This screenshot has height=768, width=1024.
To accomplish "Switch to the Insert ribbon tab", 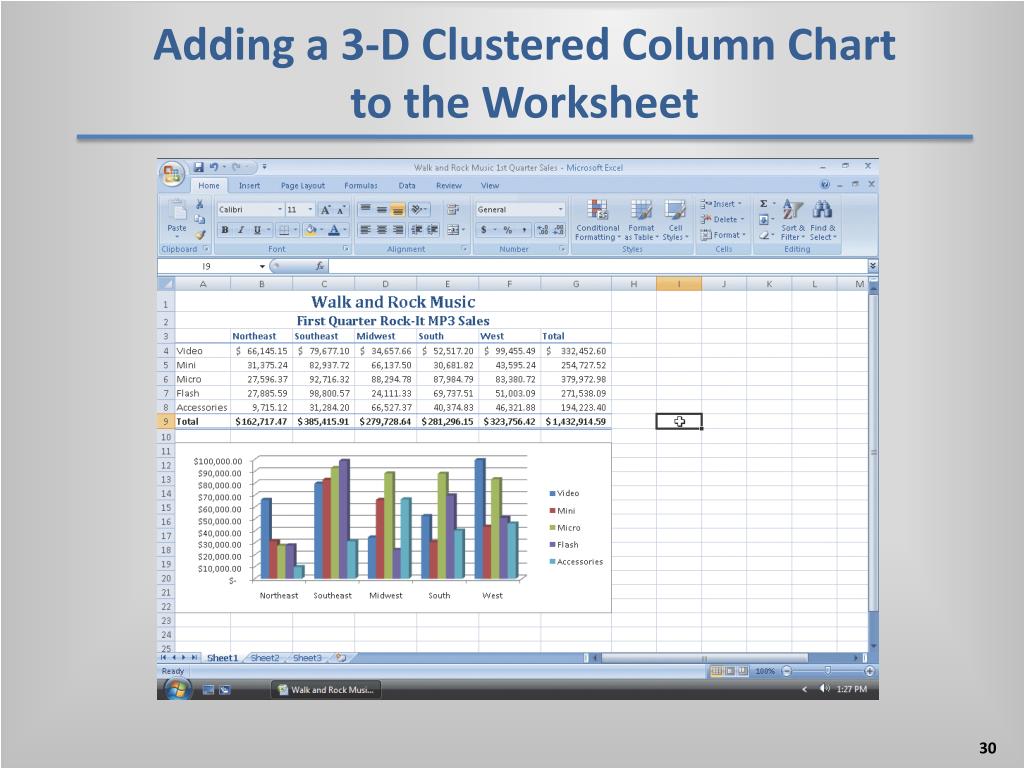I will pos(249,185).
